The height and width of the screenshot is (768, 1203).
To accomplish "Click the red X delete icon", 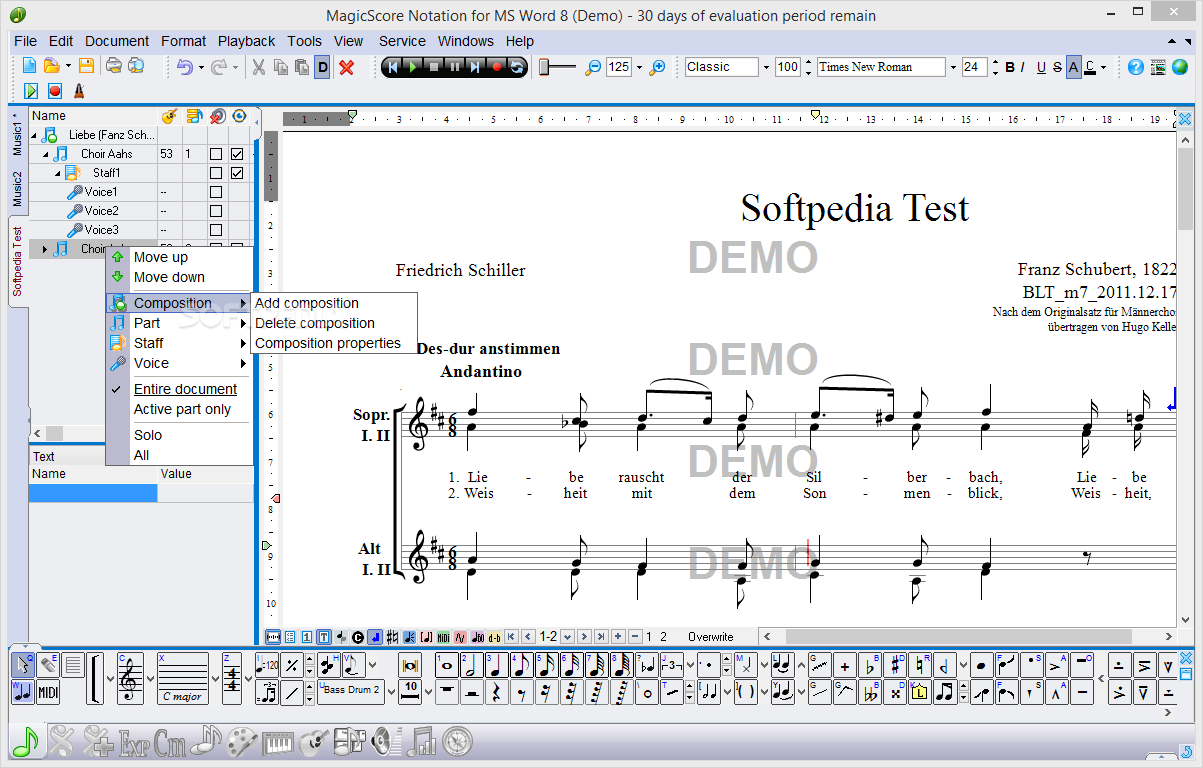I will click(x=347, y=67).
